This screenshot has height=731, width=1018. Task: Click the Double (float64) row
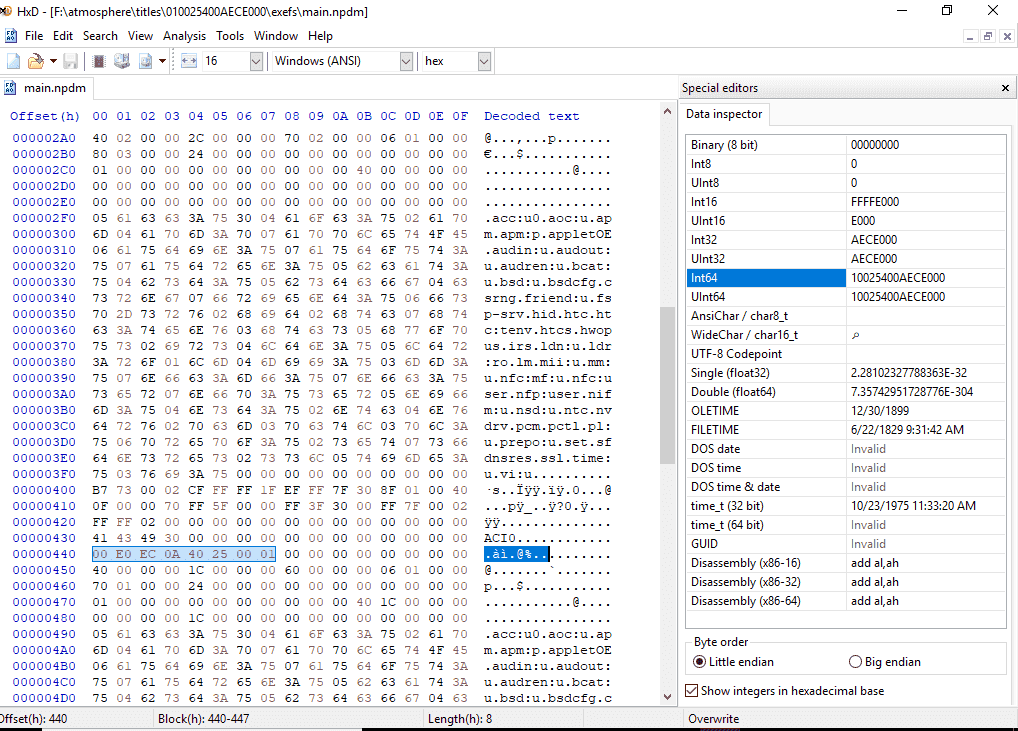845,391
